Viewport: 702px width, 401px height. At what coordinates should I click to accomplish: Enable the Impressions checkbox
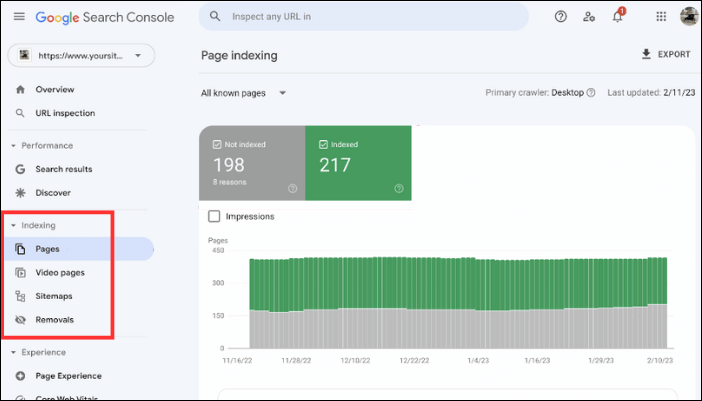click(214, 217)
